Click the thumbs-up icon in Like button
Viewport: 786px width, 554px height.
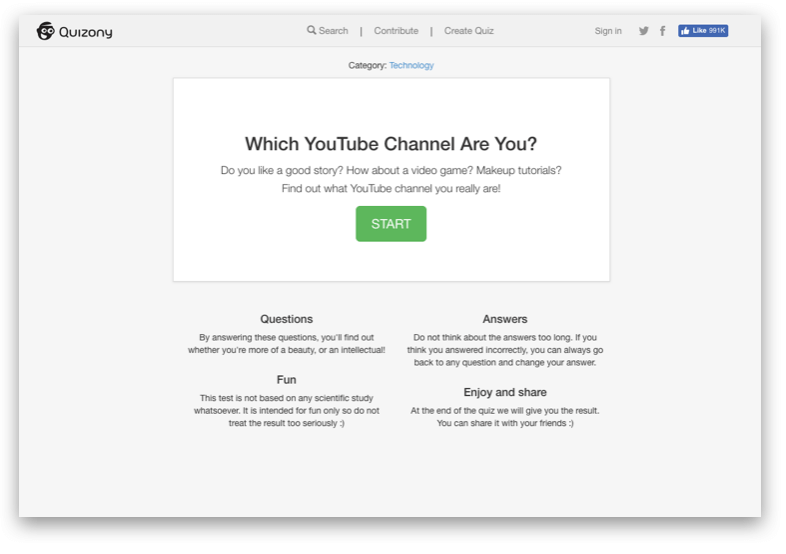(x=685, y=31)
